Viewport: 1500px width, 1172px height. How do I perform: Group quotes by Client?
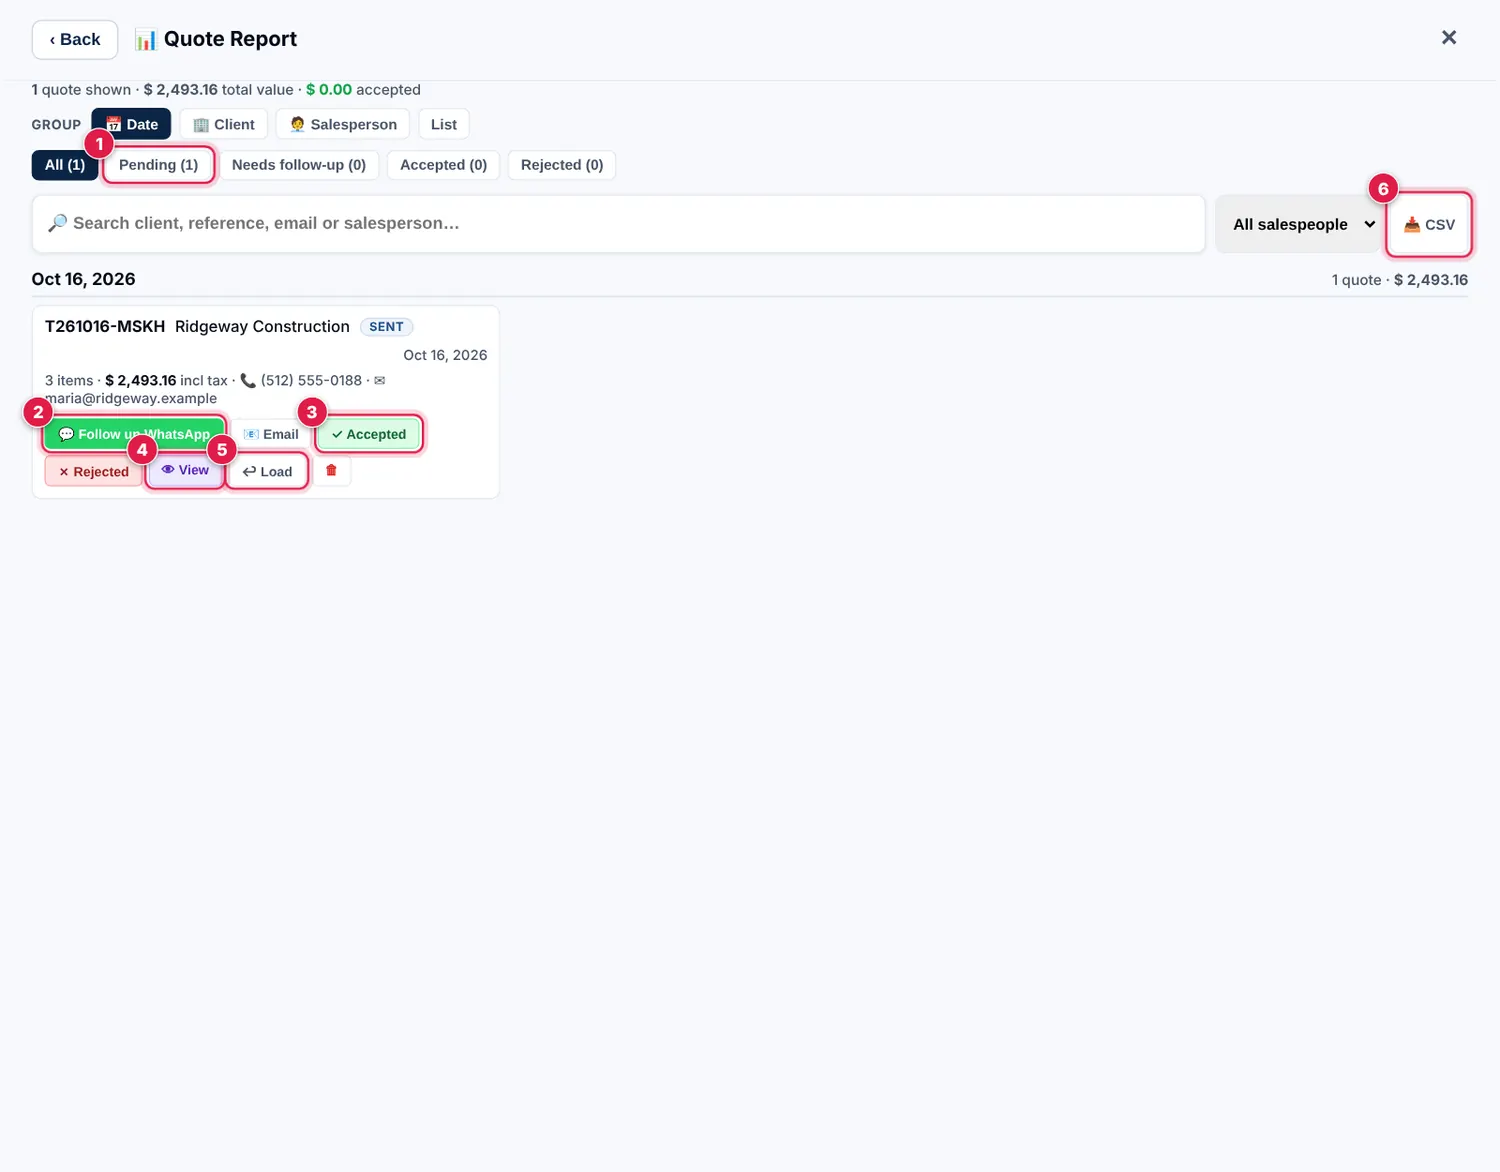tap(224, 124)
